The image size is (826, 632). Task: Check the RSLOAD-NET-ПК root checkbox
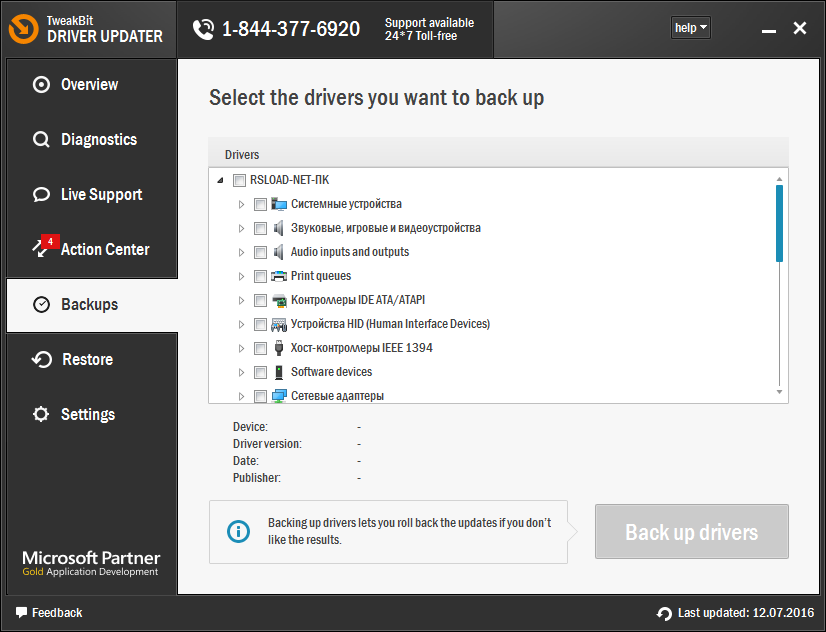pos(239,180)
